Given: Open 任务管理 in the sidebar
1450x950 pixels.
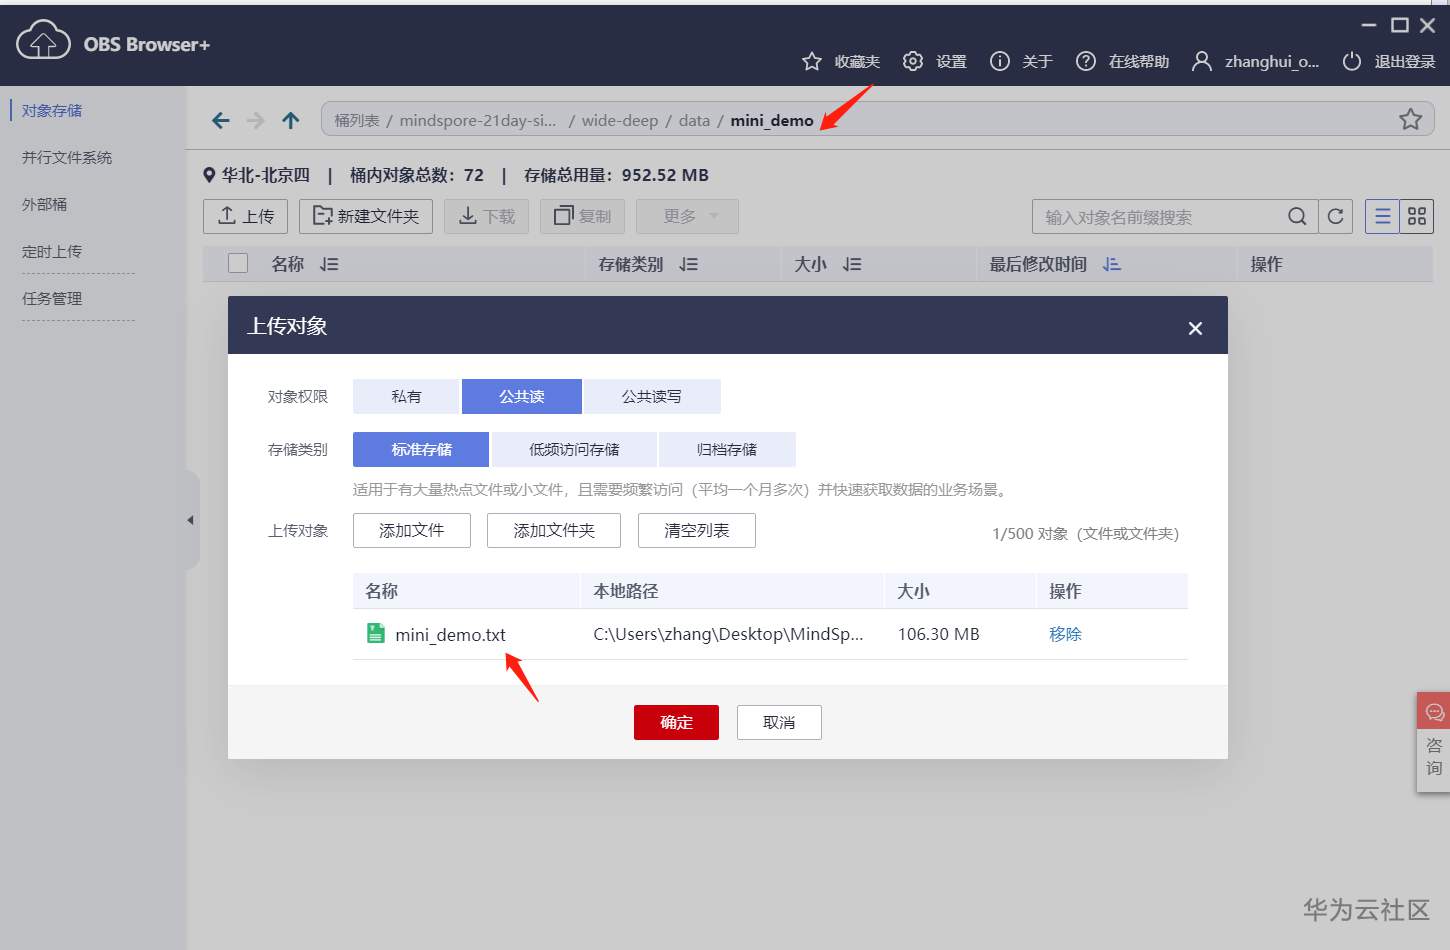Looking at the screenshot, I should pos(52,298).
